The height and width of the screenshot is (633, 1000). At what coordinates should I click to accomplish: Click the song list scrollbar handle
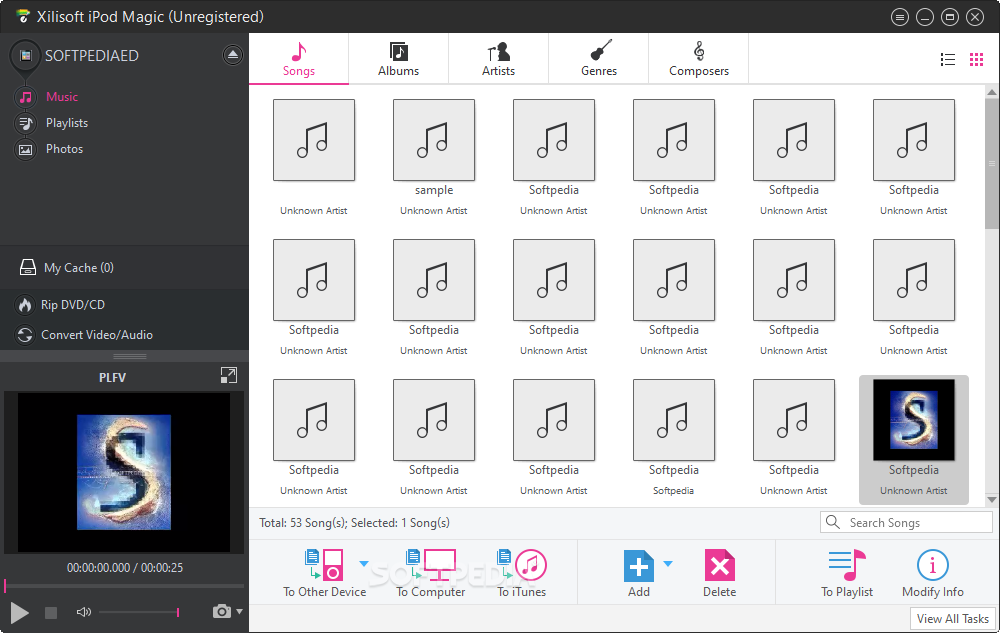coord(992,163)
